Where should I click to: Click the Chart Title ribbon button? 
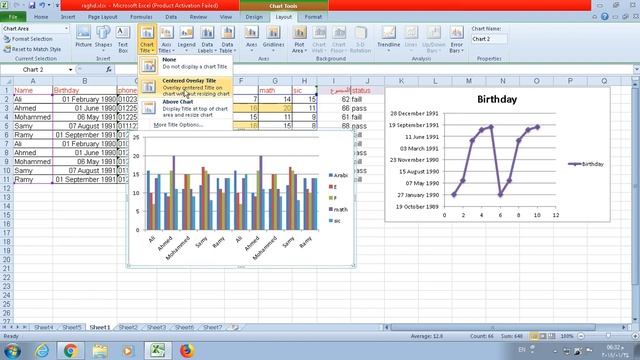click(147, 39)
